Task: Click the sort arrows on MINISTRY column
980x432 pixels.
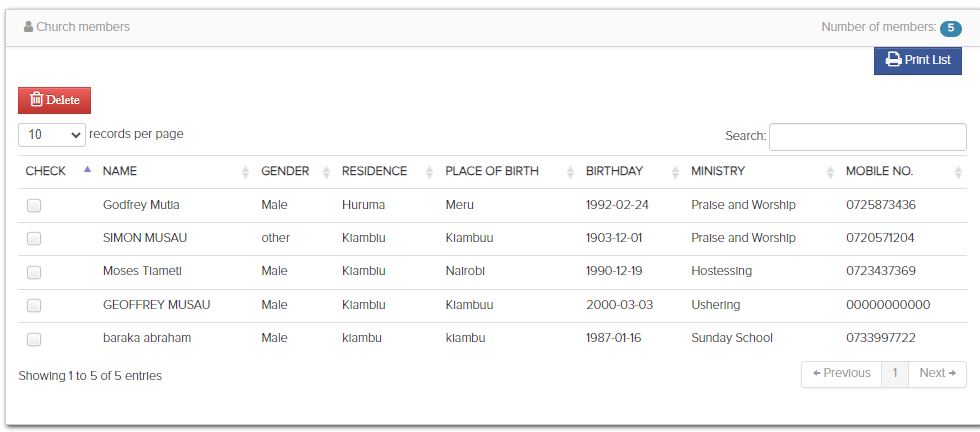Action: pyautogui.click(x=830, y=172)
